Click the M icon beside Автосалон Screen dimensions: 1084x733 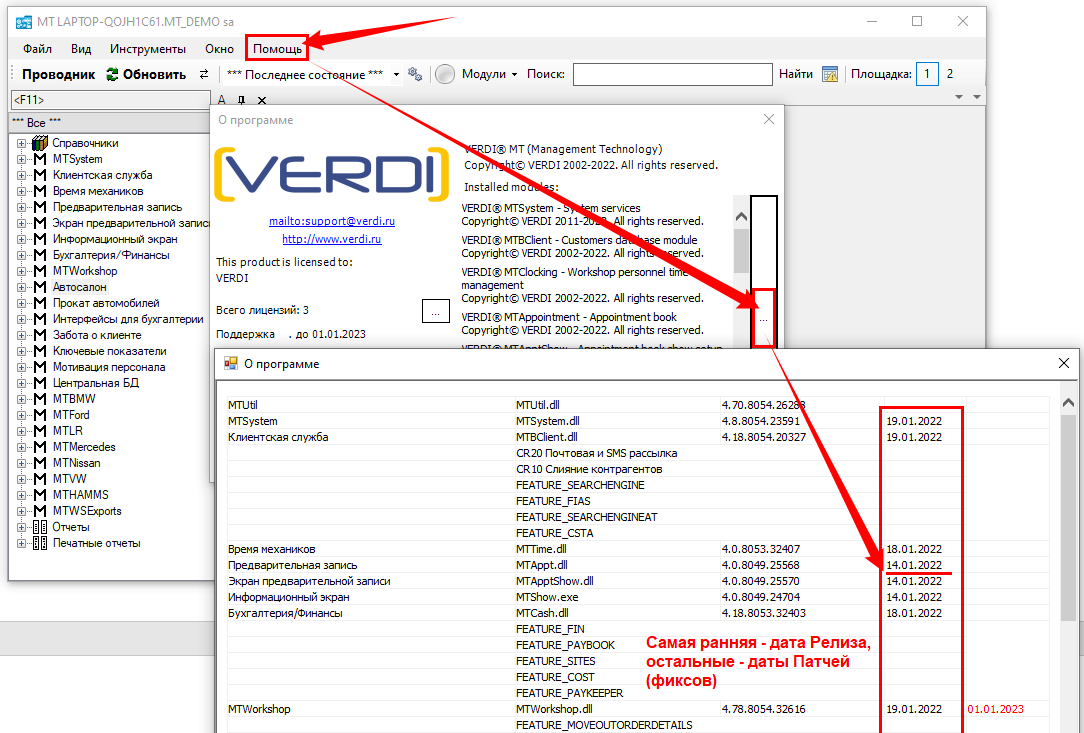[x=40, y=287]
